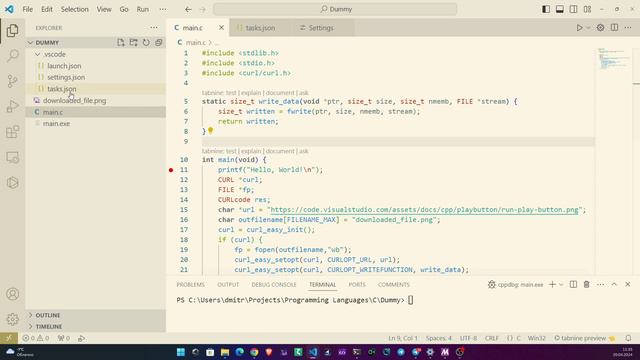Open the Run menu
Viewport: 640px width, 360px height.
point(142,9)
